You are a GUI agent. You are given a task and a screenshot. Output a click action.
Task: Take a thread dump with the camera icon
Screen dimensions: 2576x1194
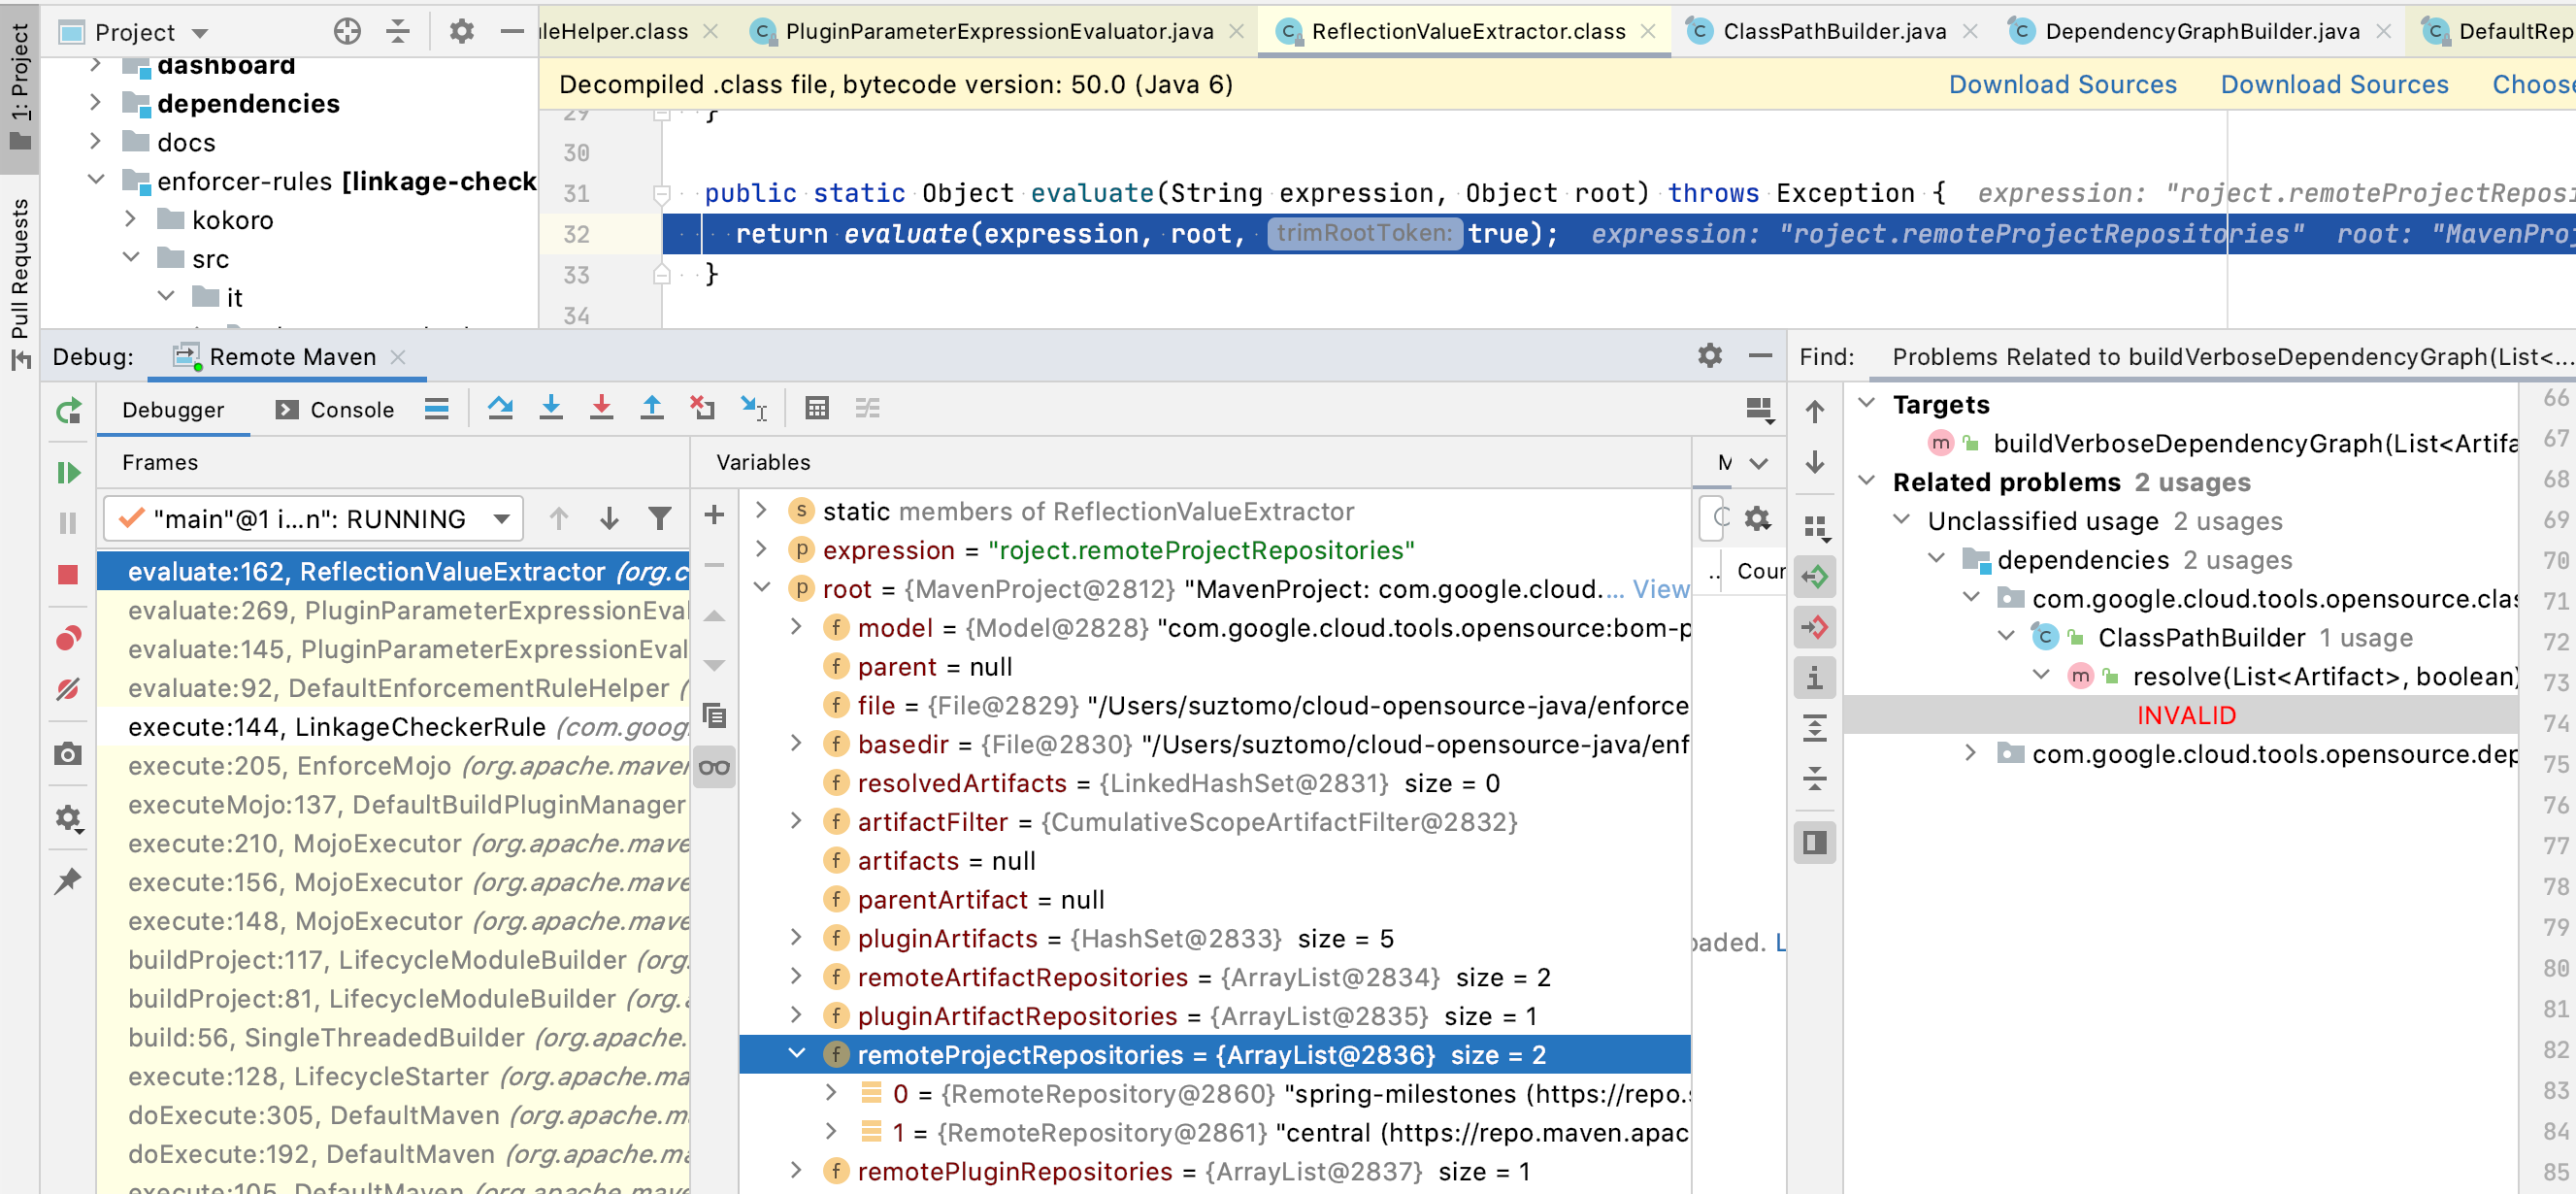pos(68,753)
